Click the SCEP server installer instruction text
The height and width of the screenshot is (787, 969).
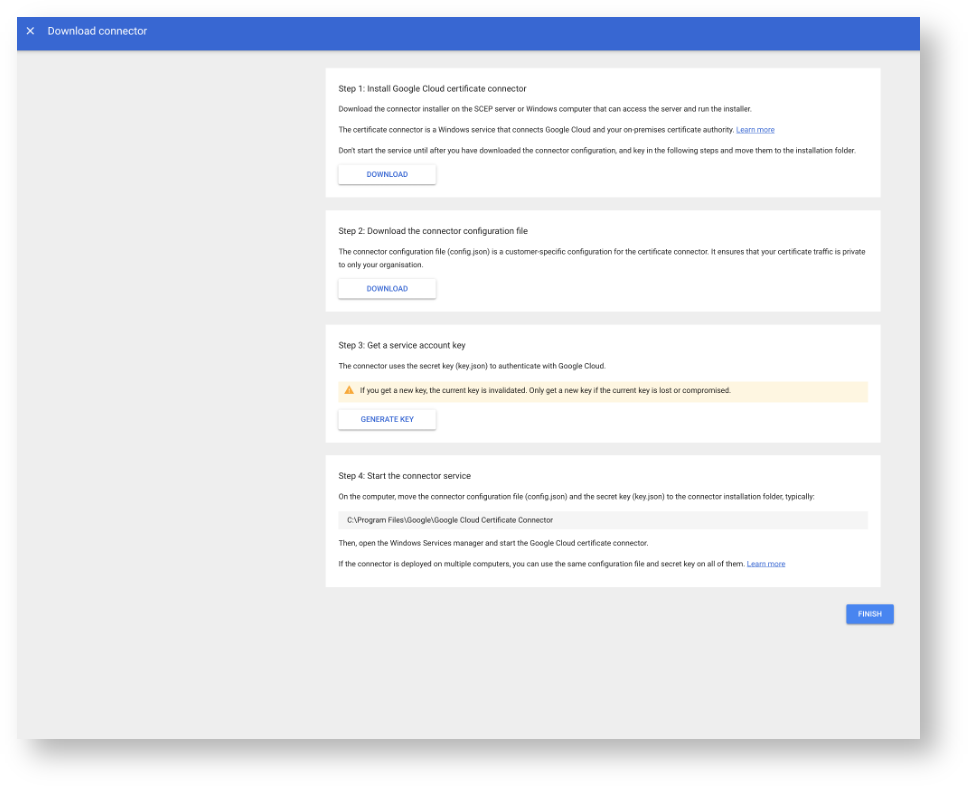(x=544, y=109)
